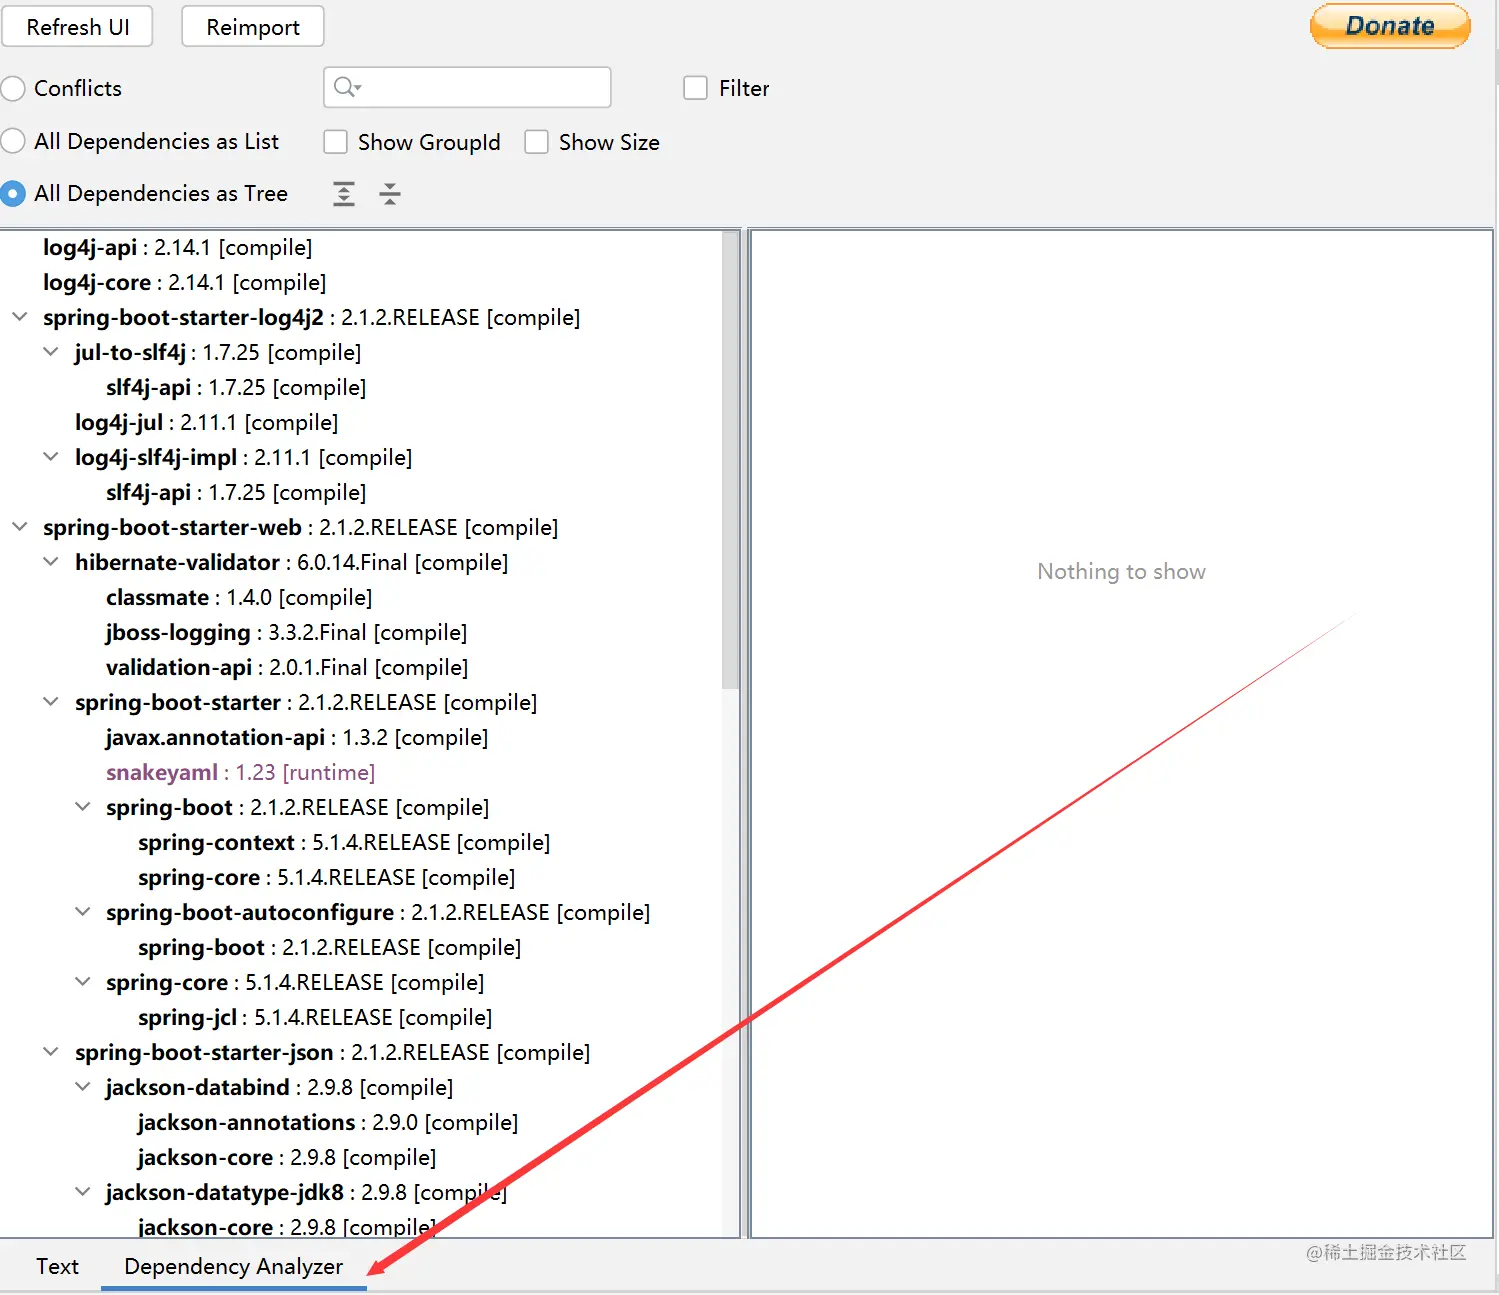Select the jboss-logging 3.3.2.Final dependency
1499x1295 pixels.
[x=286, y=632]
